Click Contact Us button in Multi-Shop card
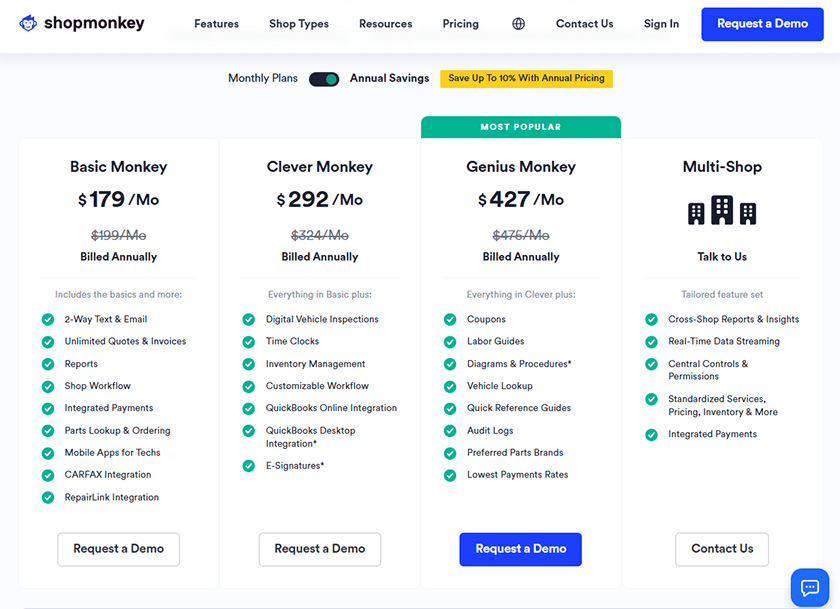Viewport: 840px width, 609px height. click(x=722, y=549)
